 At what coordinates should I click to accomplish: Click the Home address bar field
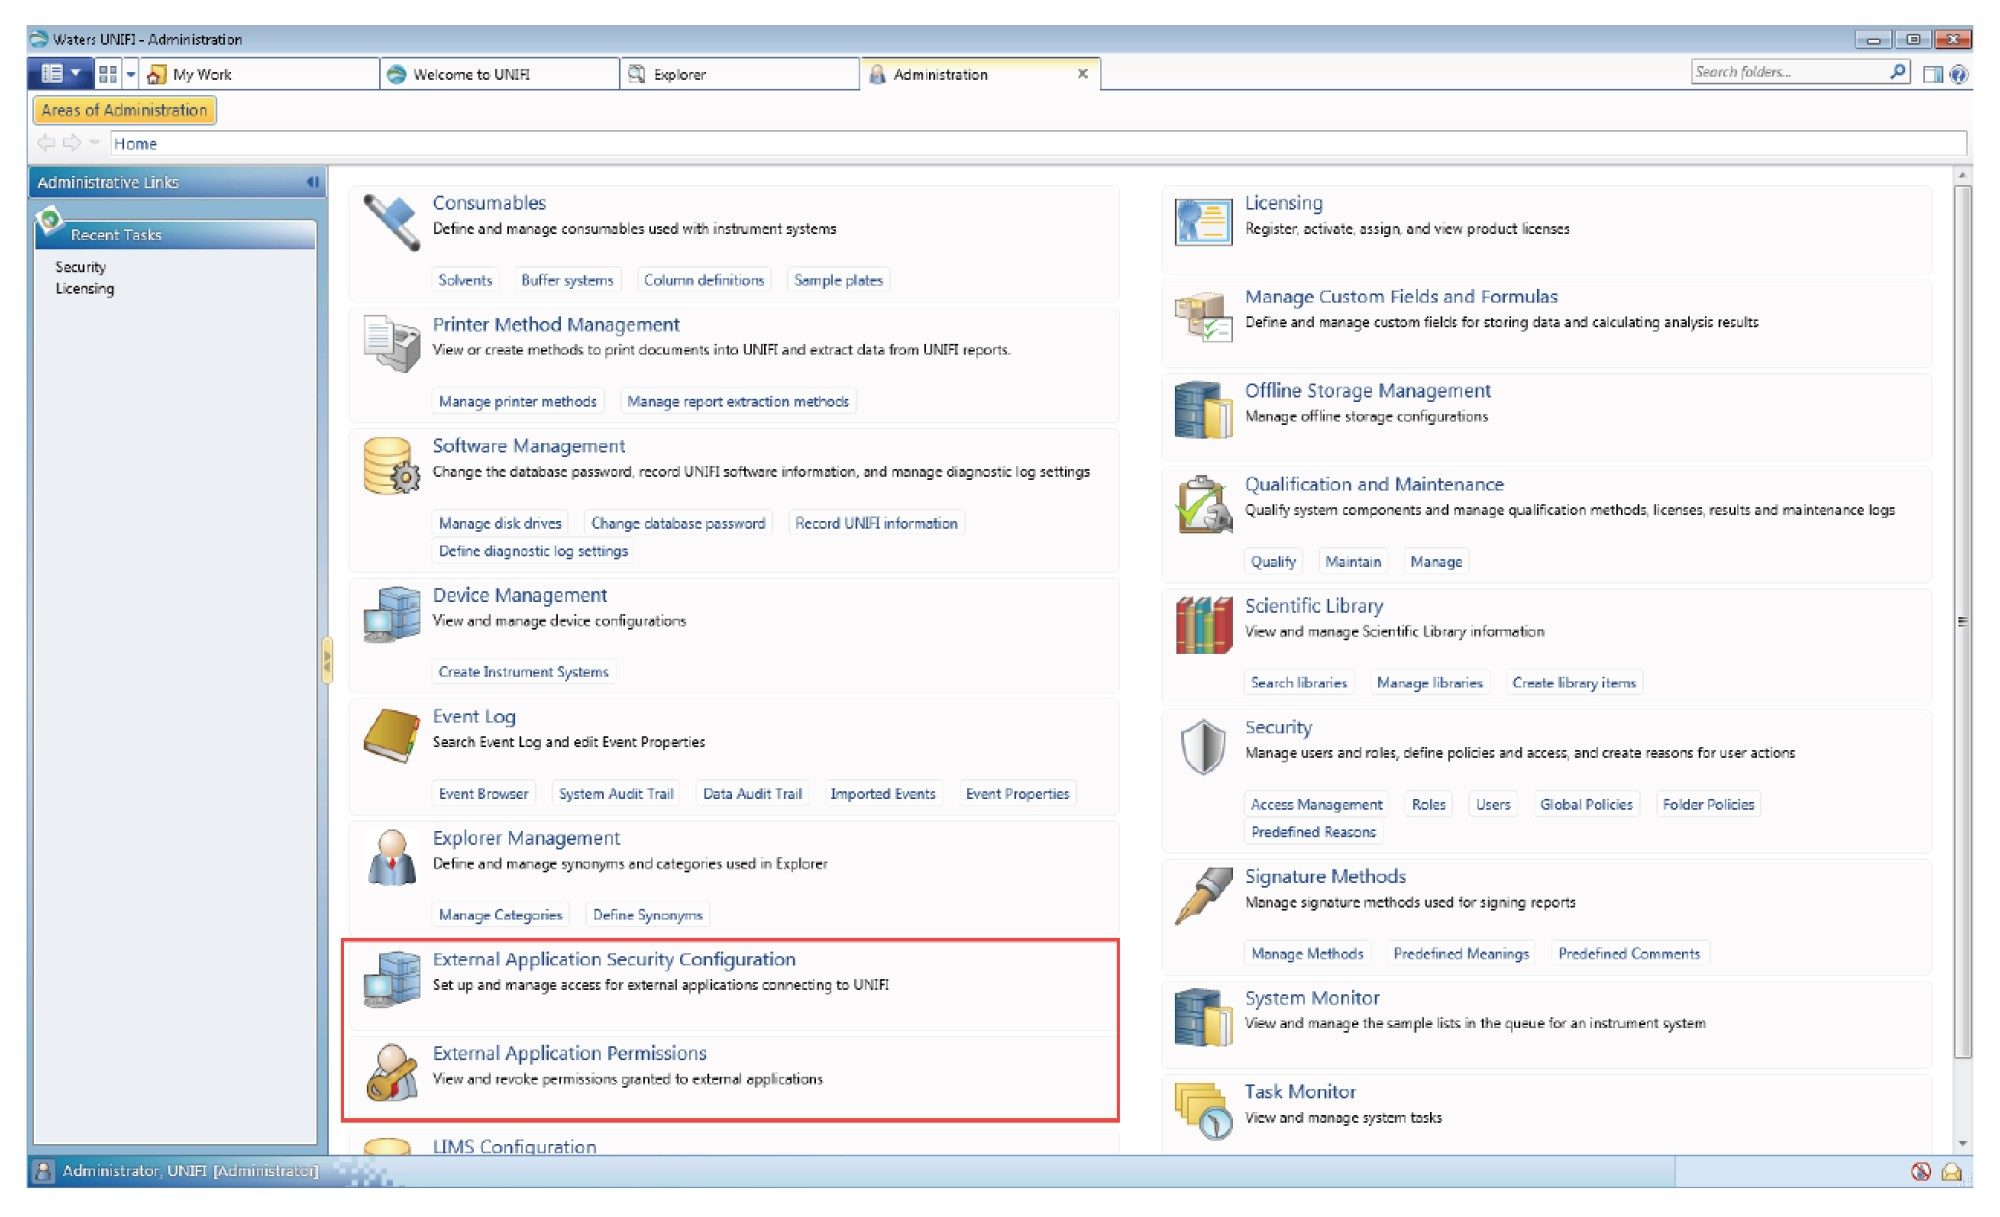pyautogui.click(x=1038, y=143)
